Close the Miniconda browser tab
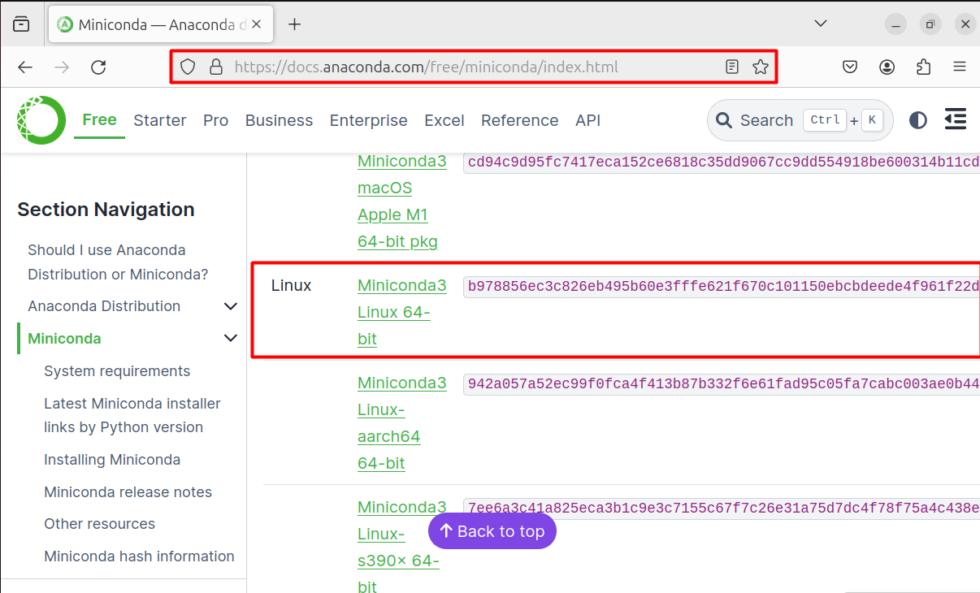 (256, 24)
